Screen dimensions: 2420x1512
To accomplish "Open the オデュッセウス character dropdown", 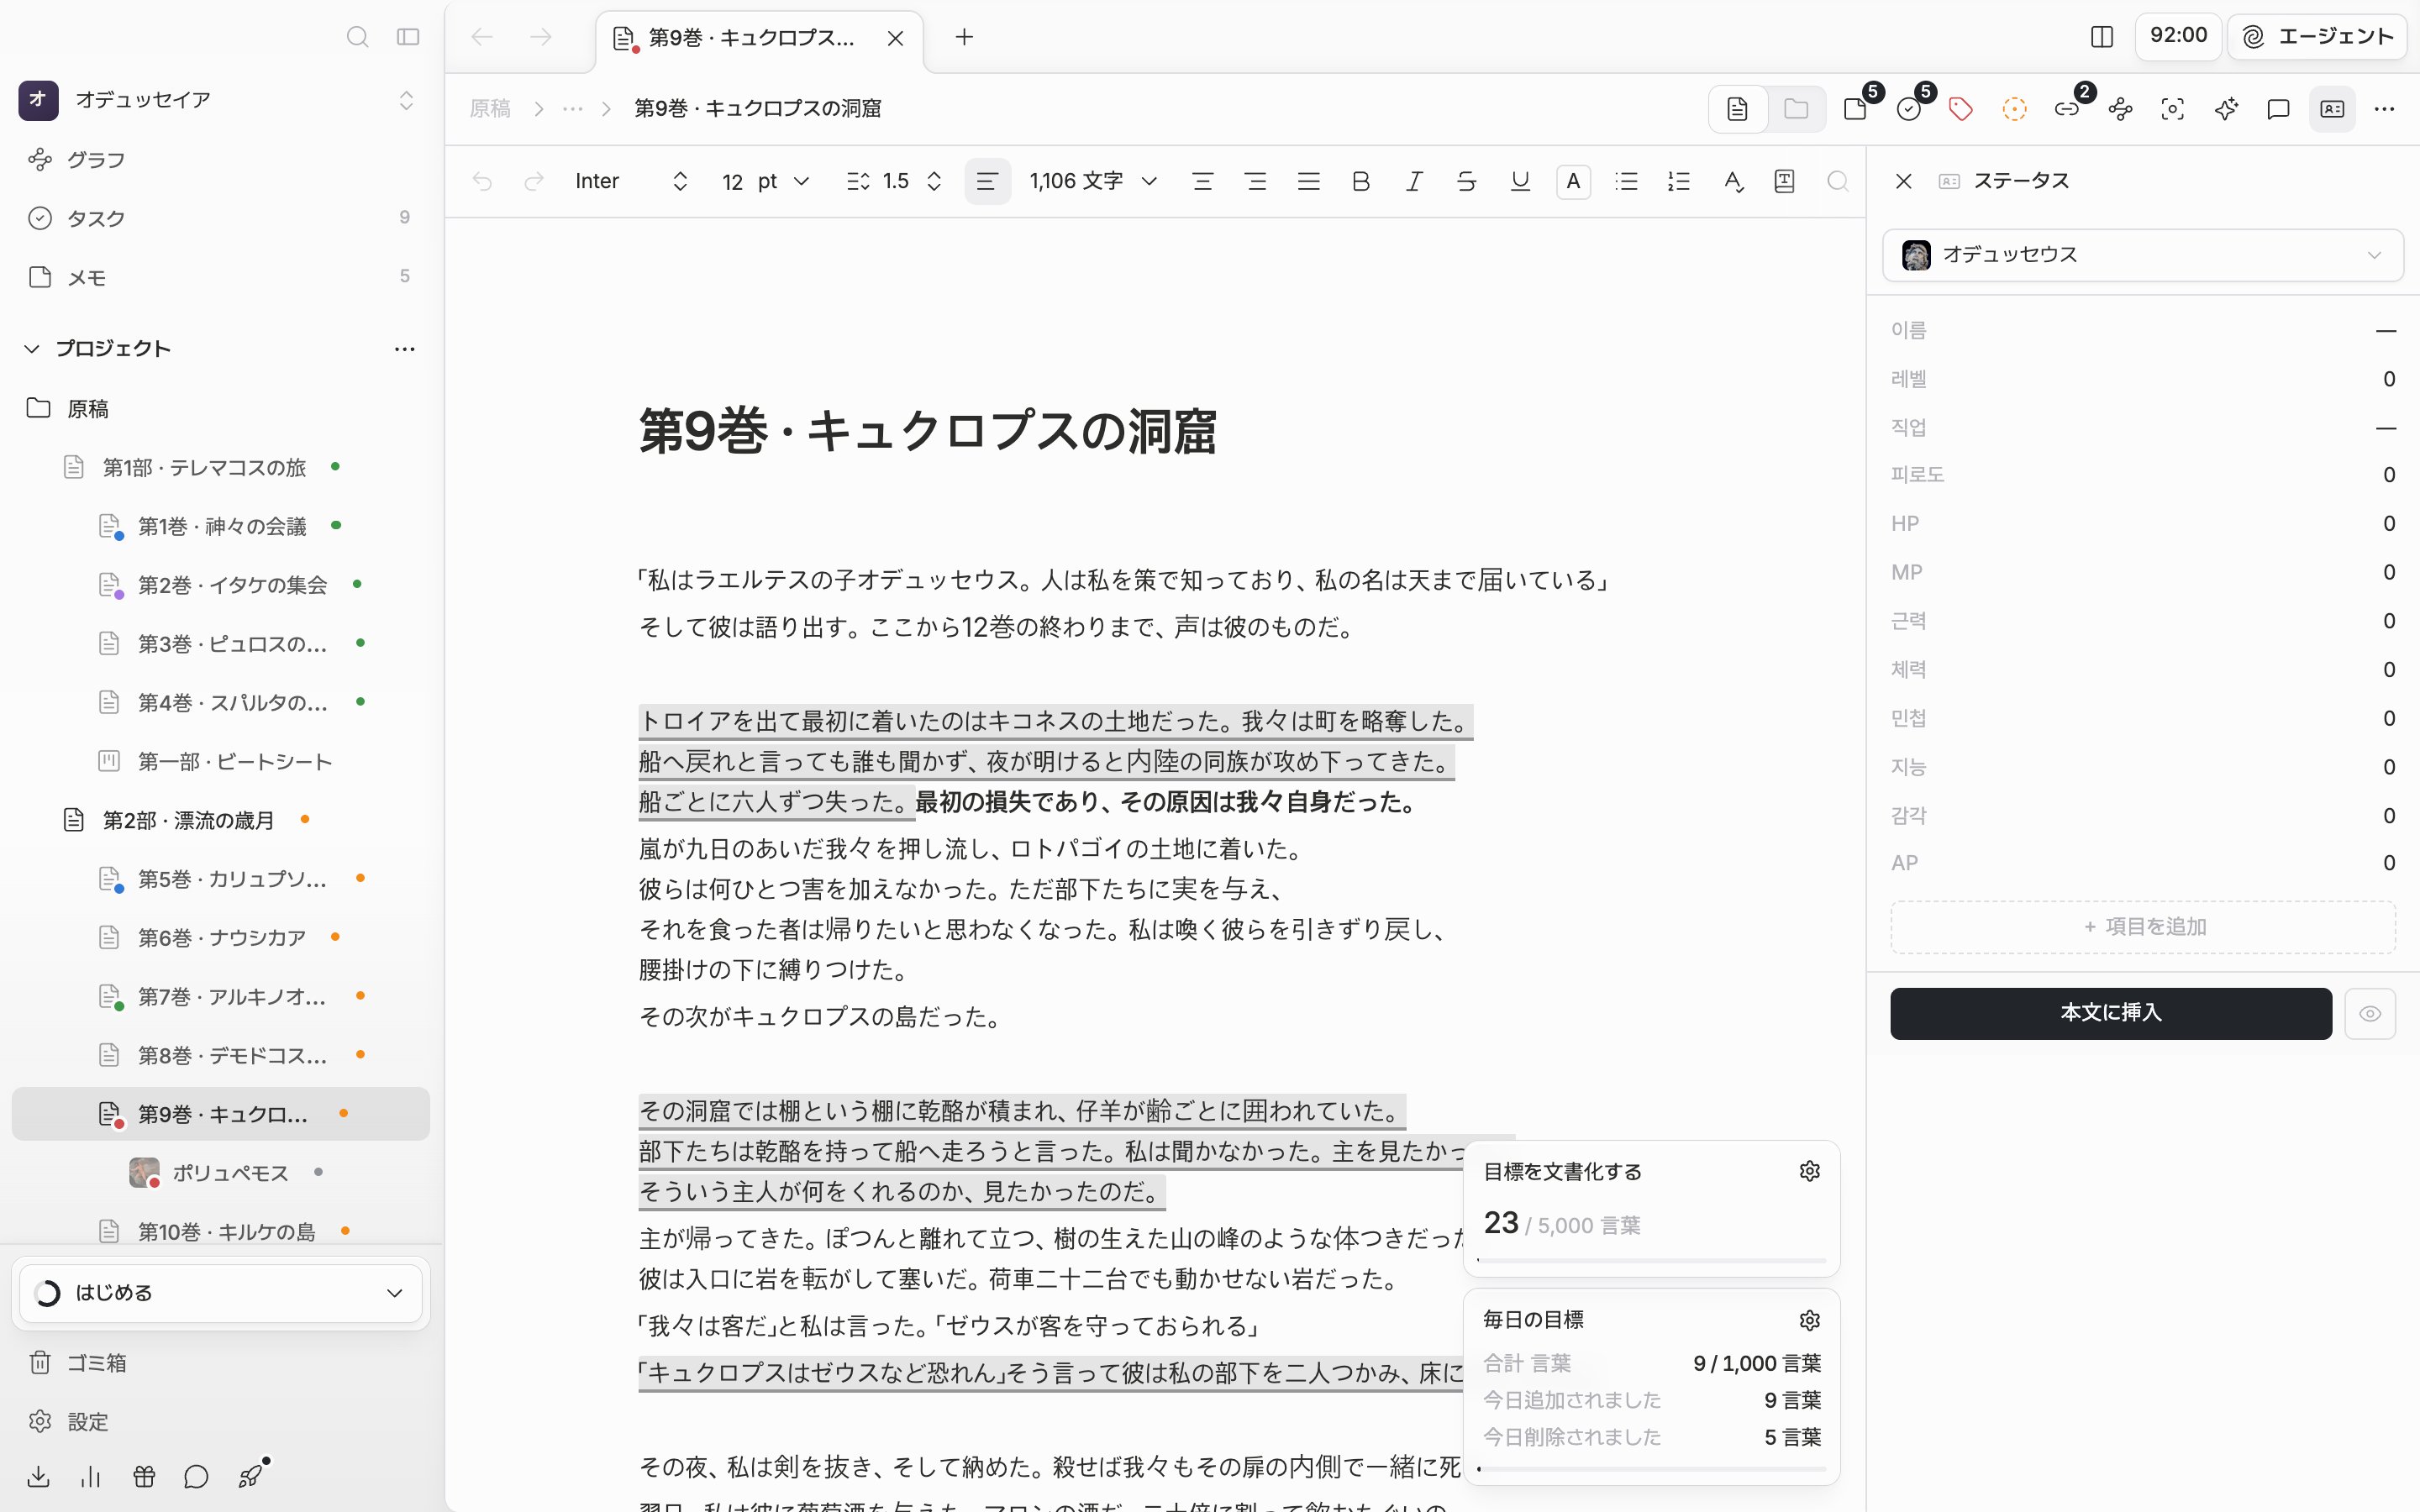I will 2143,255.
